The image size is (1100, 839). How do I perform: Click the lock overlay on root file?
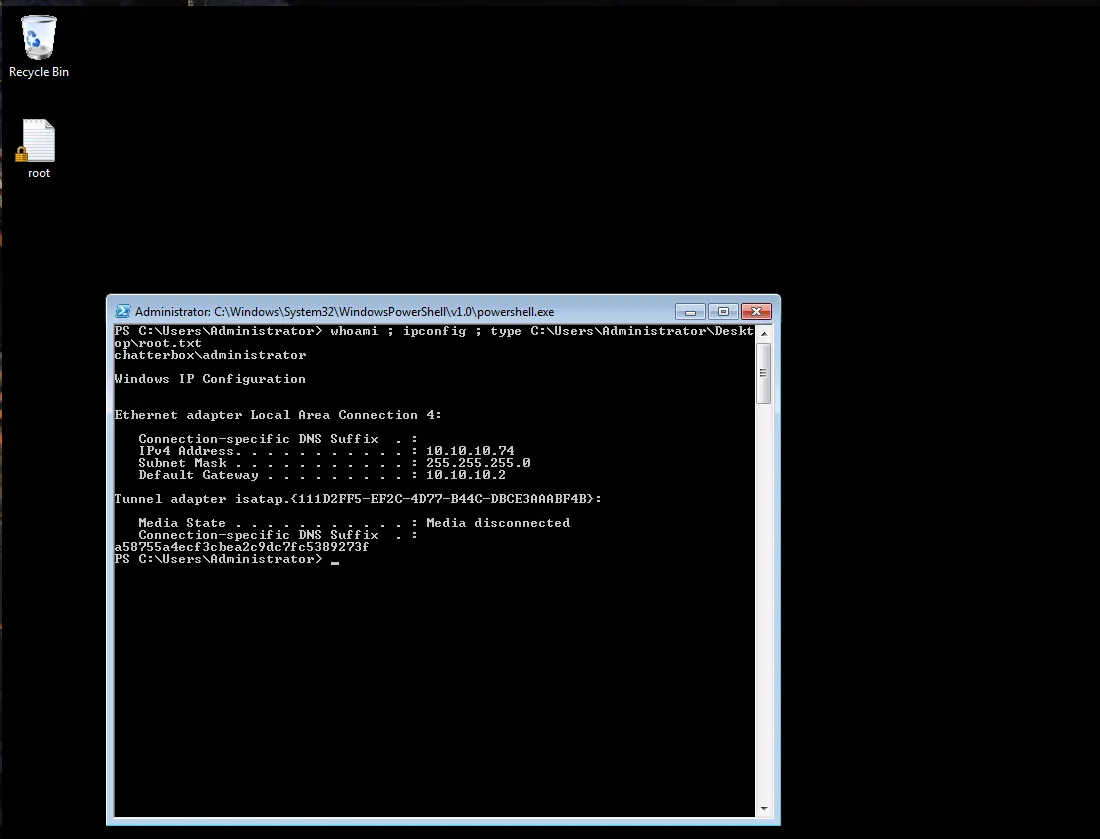pyautogui.click(x=22, y=154)
